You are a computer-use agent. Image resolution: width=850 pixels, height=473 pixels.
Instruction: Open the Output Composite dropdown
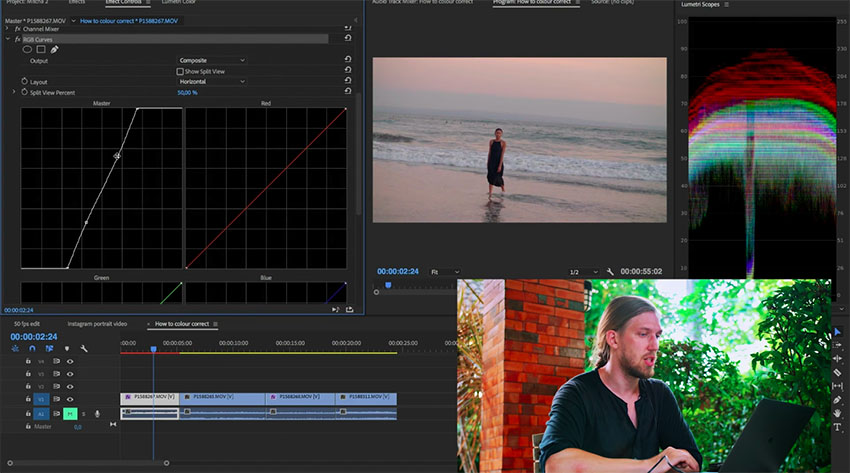coord(212,60)
